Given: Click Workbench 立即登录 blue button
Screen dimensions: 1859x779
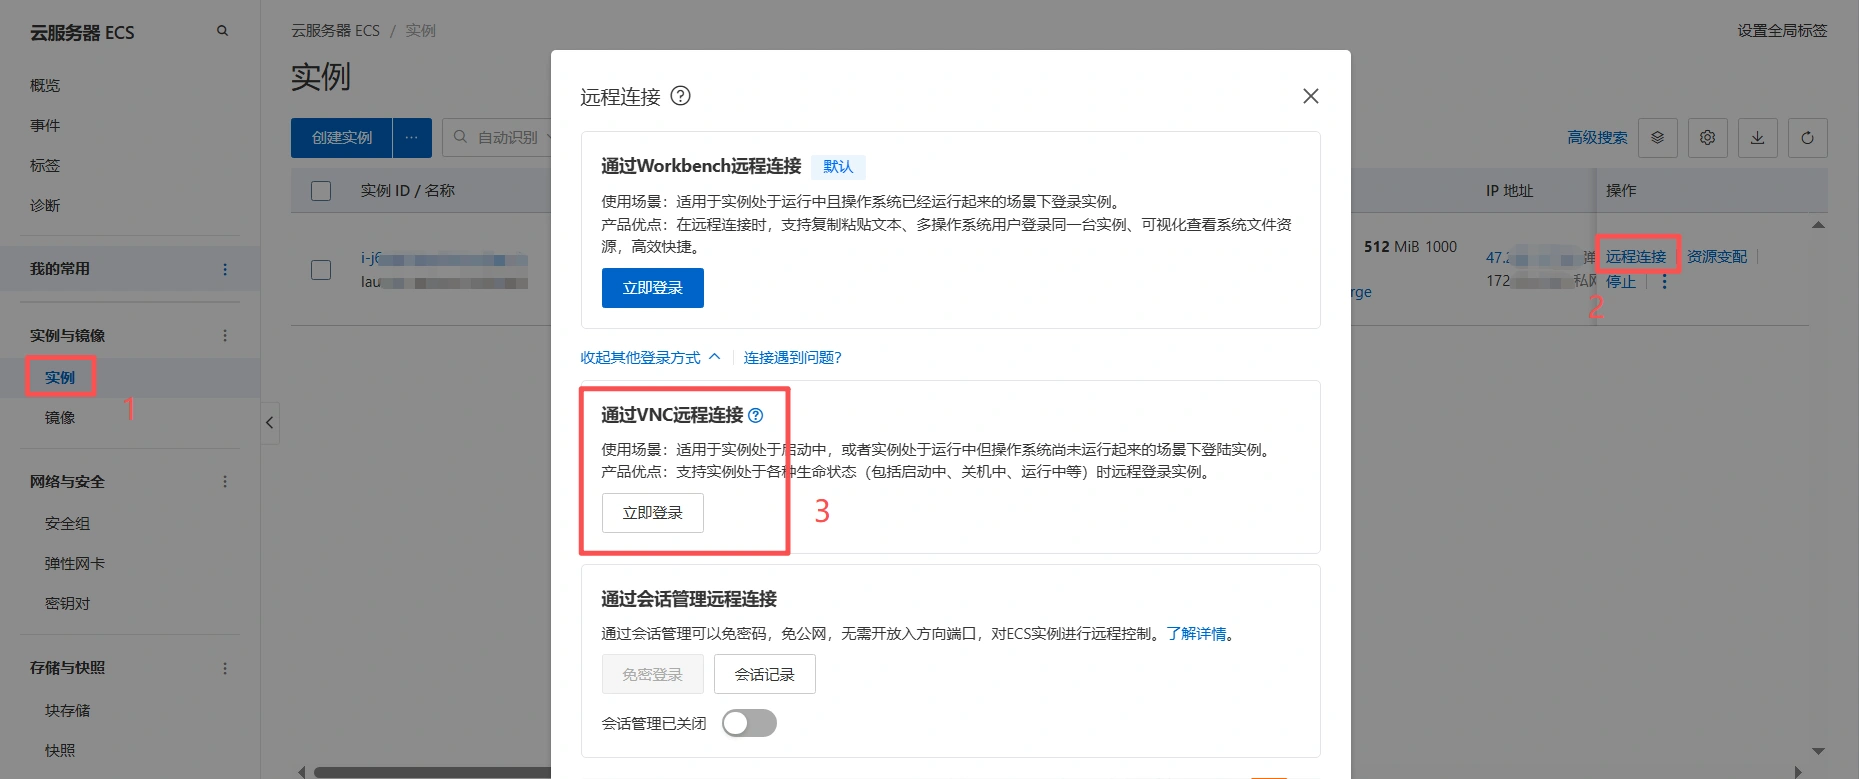Looking at the screenshot, I should [653, 288].
